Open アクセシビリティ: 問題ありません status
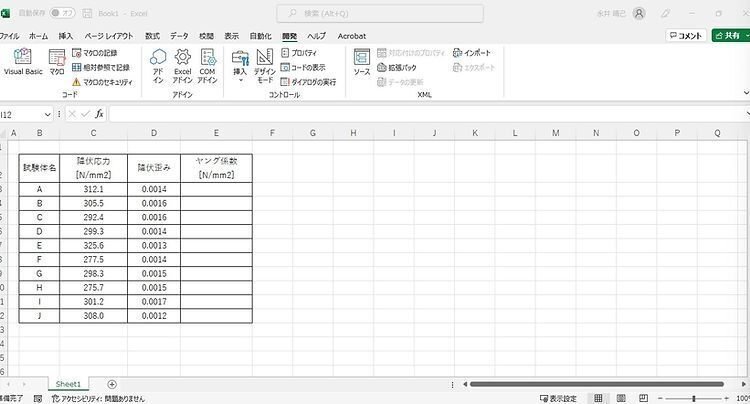This screenshot has width=750, height=404. 98,398
